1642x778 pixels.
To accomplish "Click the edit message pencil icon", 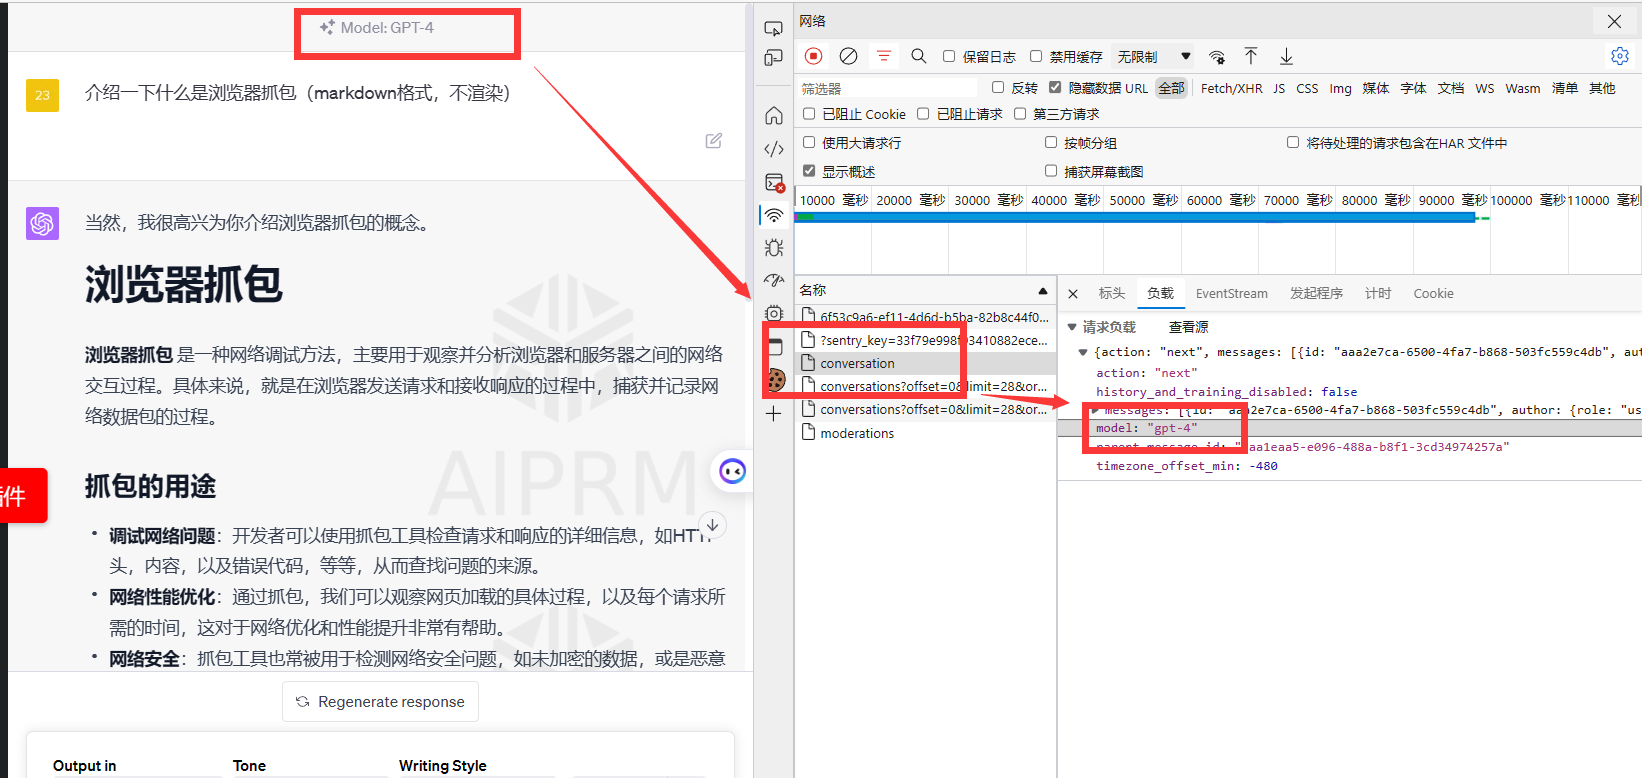I will click(x=714, y=141).
